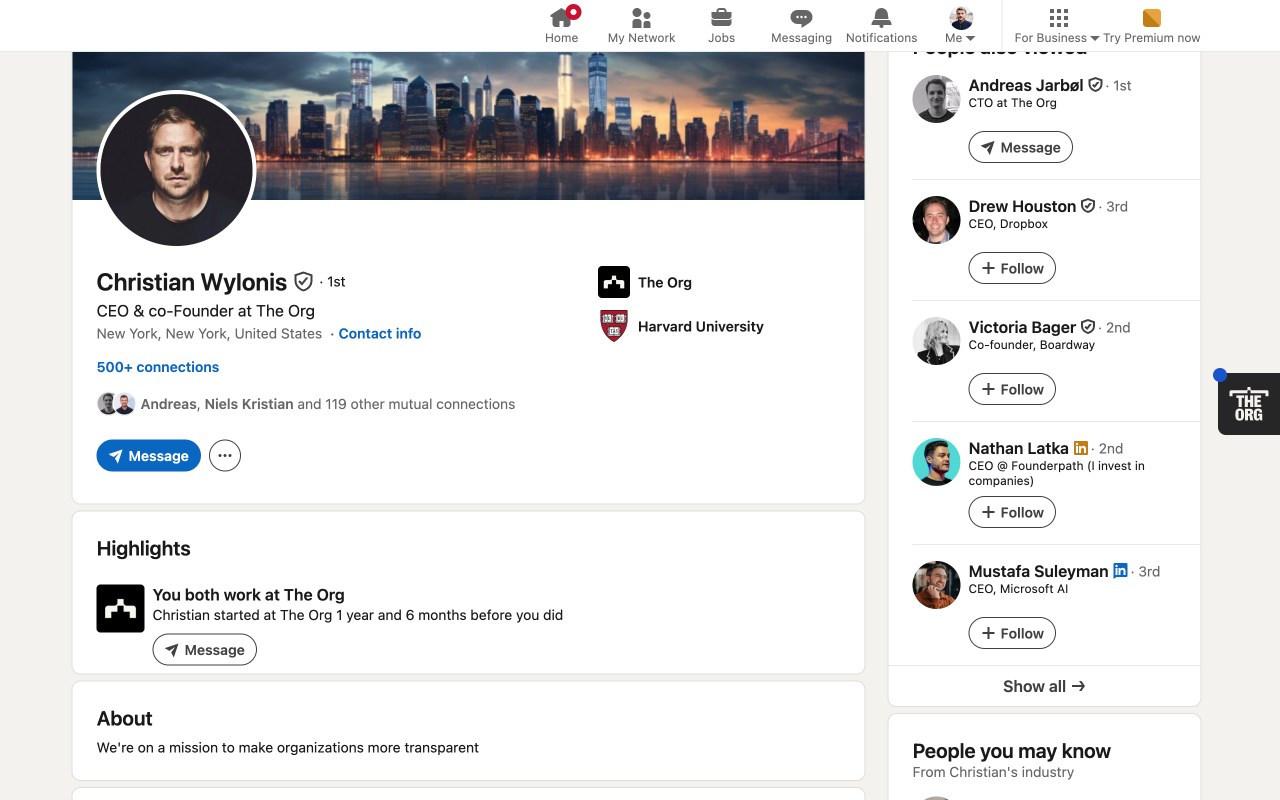This screenshot has height=800, width=1280.
Task: Message Andreas Jarbøl
Action: click(x=1021, y=147)
